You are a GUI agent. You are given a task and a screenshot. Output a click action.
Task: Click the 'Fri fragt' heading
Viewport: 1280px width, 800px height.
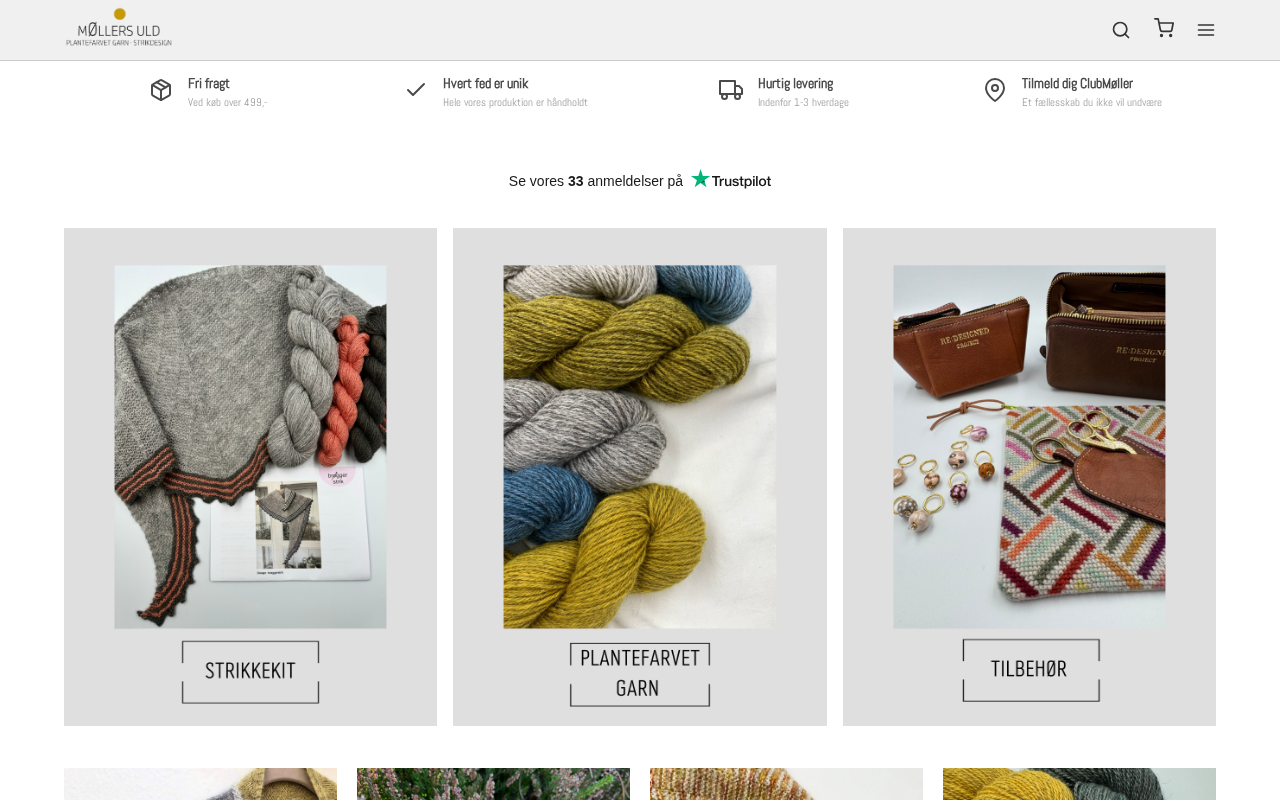[209, 84]
